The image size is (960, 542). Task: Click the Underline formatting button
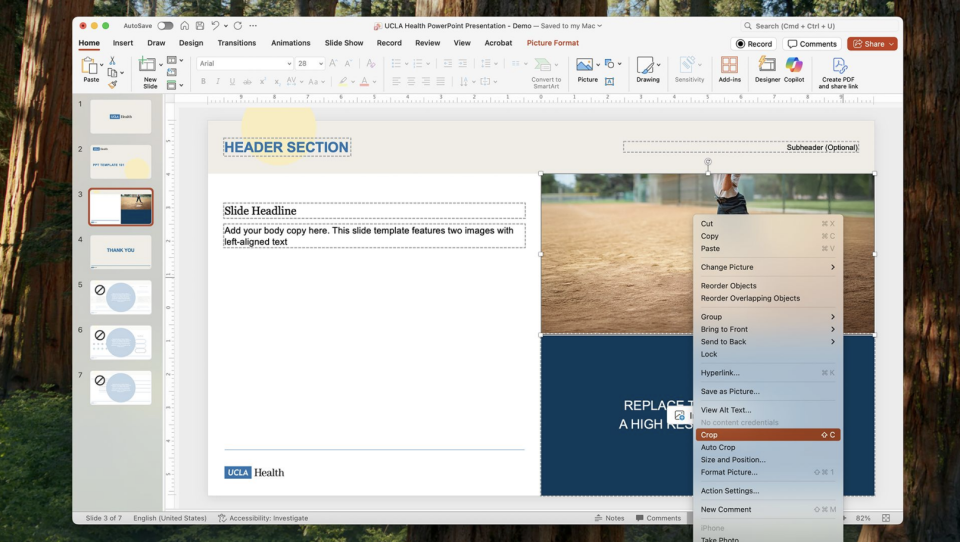pyautogui.click(x=232, y=81)
